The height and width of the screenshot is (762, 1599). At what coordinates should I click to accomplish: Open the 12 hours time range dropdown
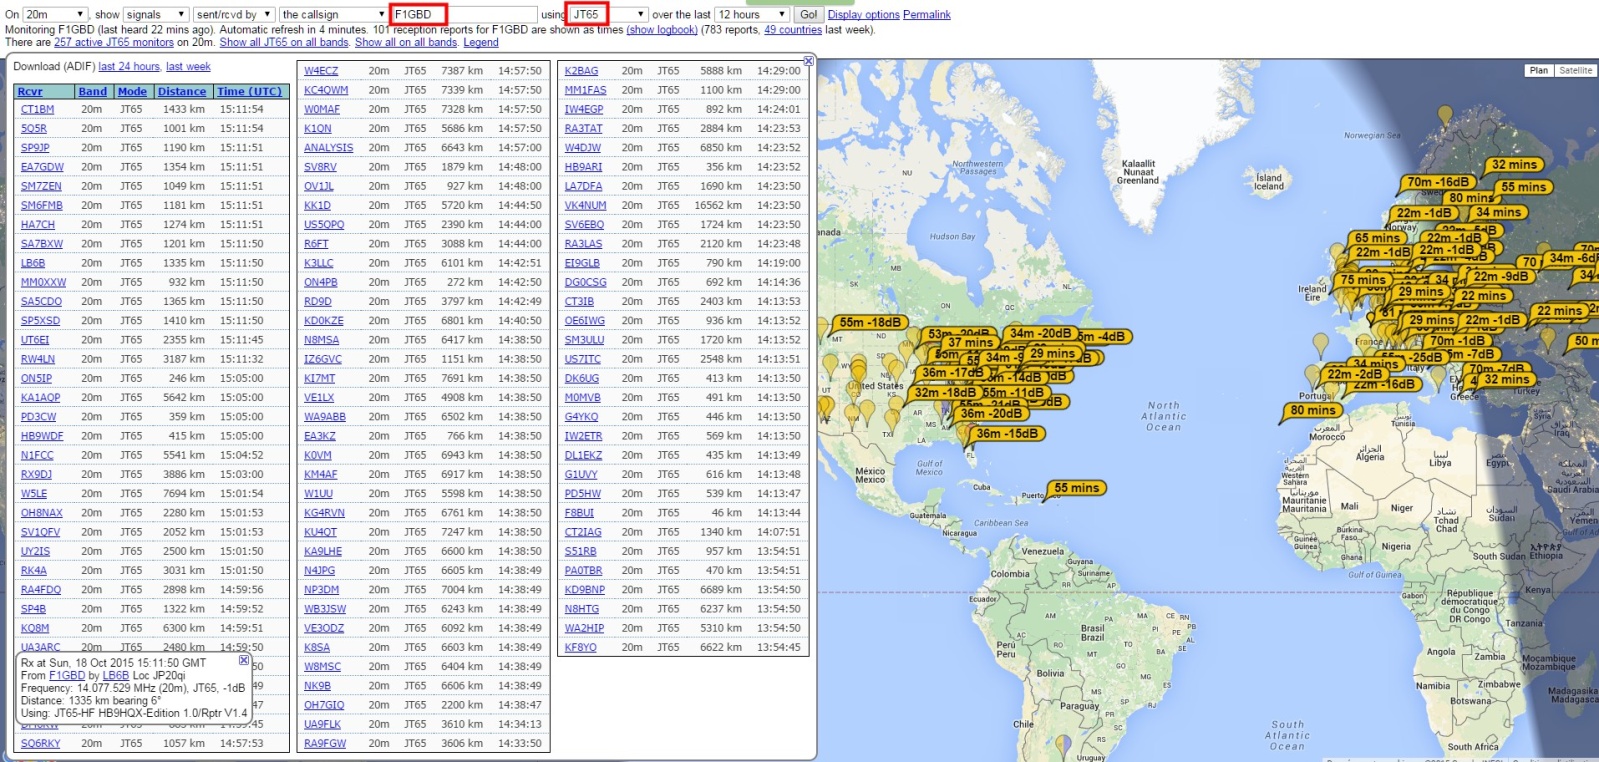(x=751, y=14)
